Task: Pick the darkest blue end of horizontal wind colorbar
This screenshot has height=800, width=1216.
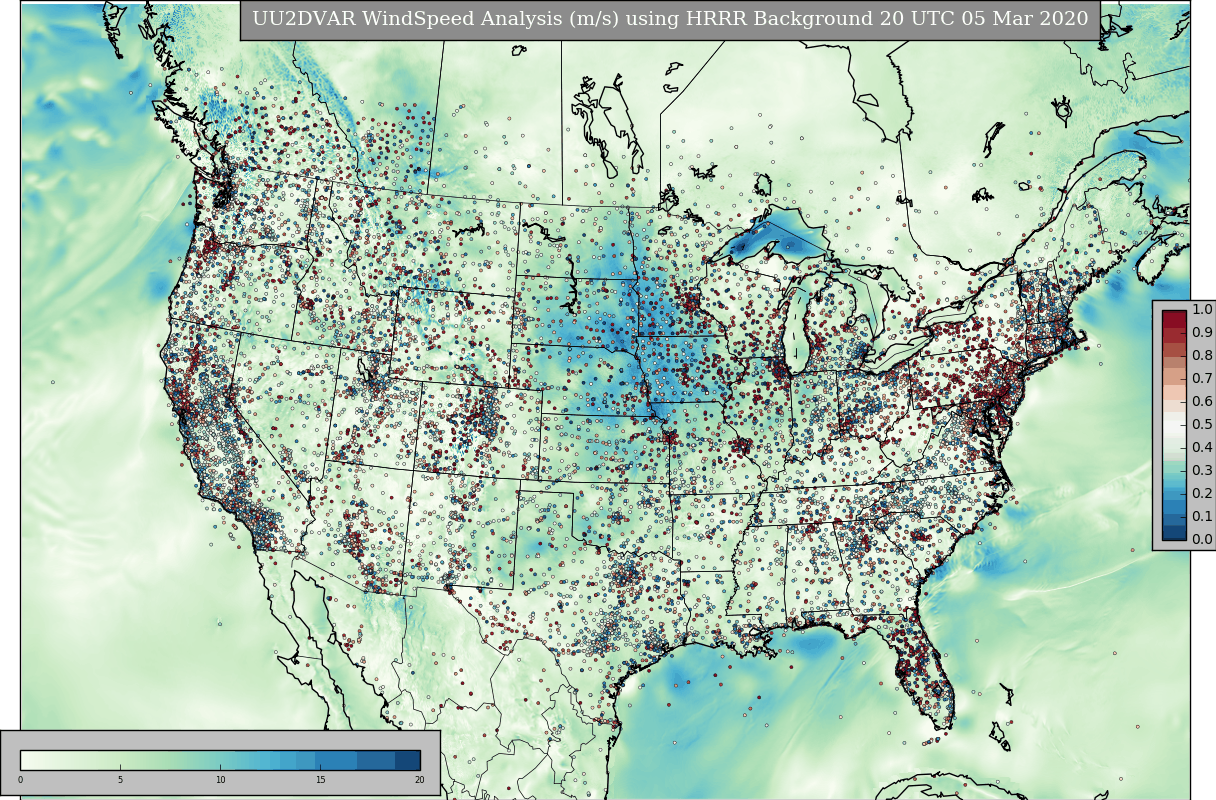Action: (407, 760)
